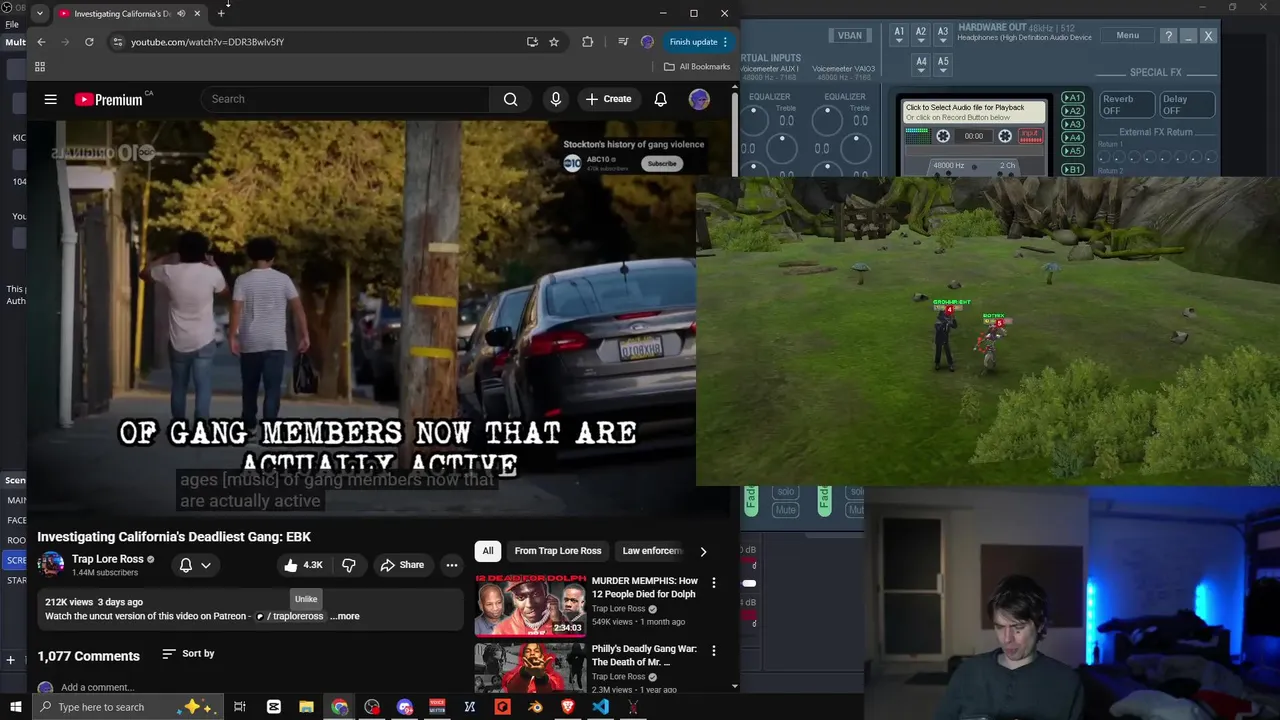Toggle cassette A2 output routing
This screenshot has width=1280, height=720.
1072,111
